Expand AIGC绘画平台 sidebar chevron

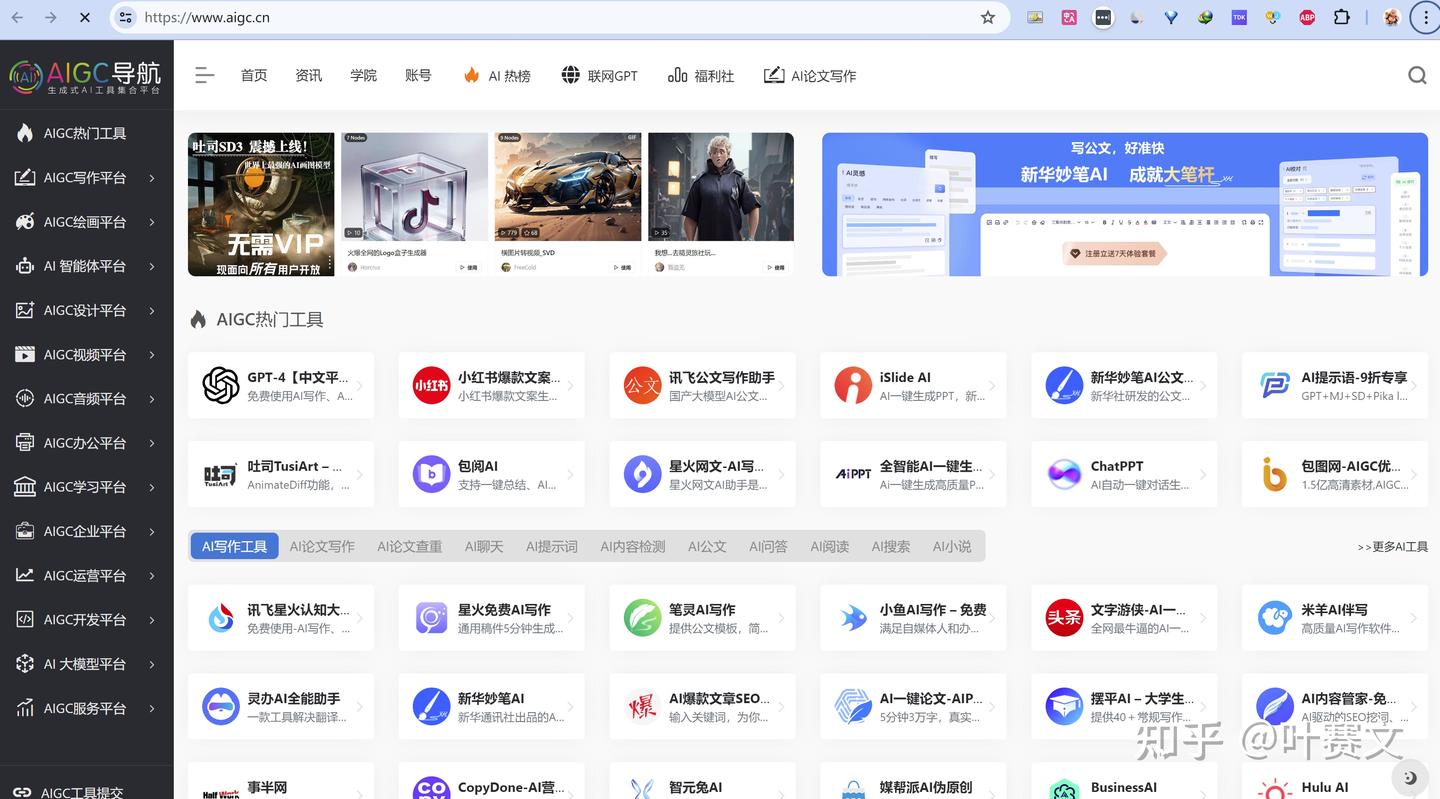coord(152,222)
